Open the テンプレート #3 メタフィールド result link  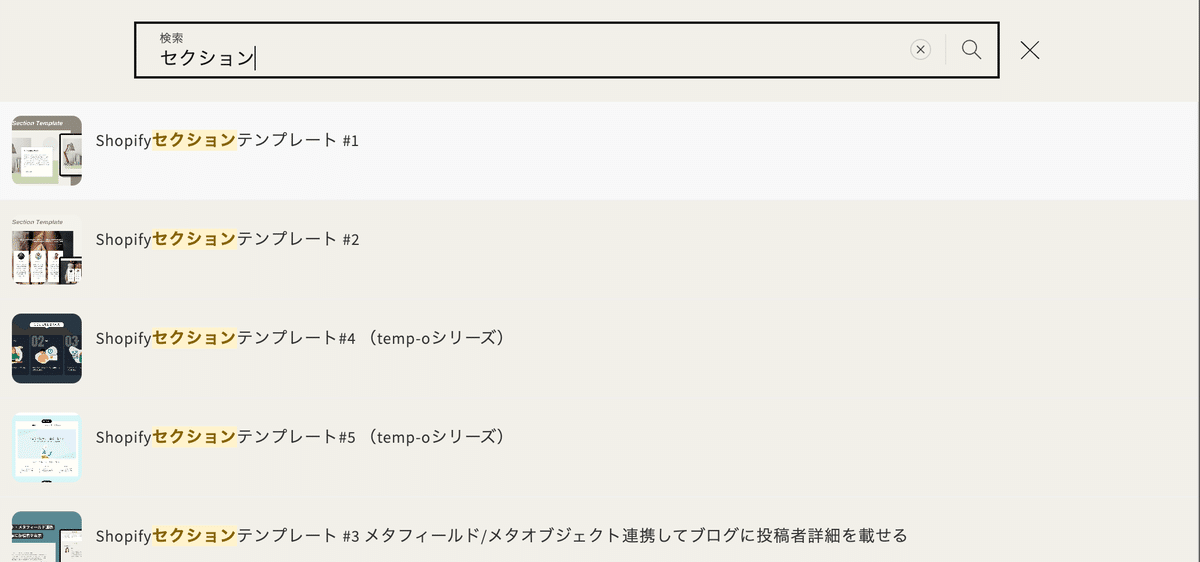502,537
